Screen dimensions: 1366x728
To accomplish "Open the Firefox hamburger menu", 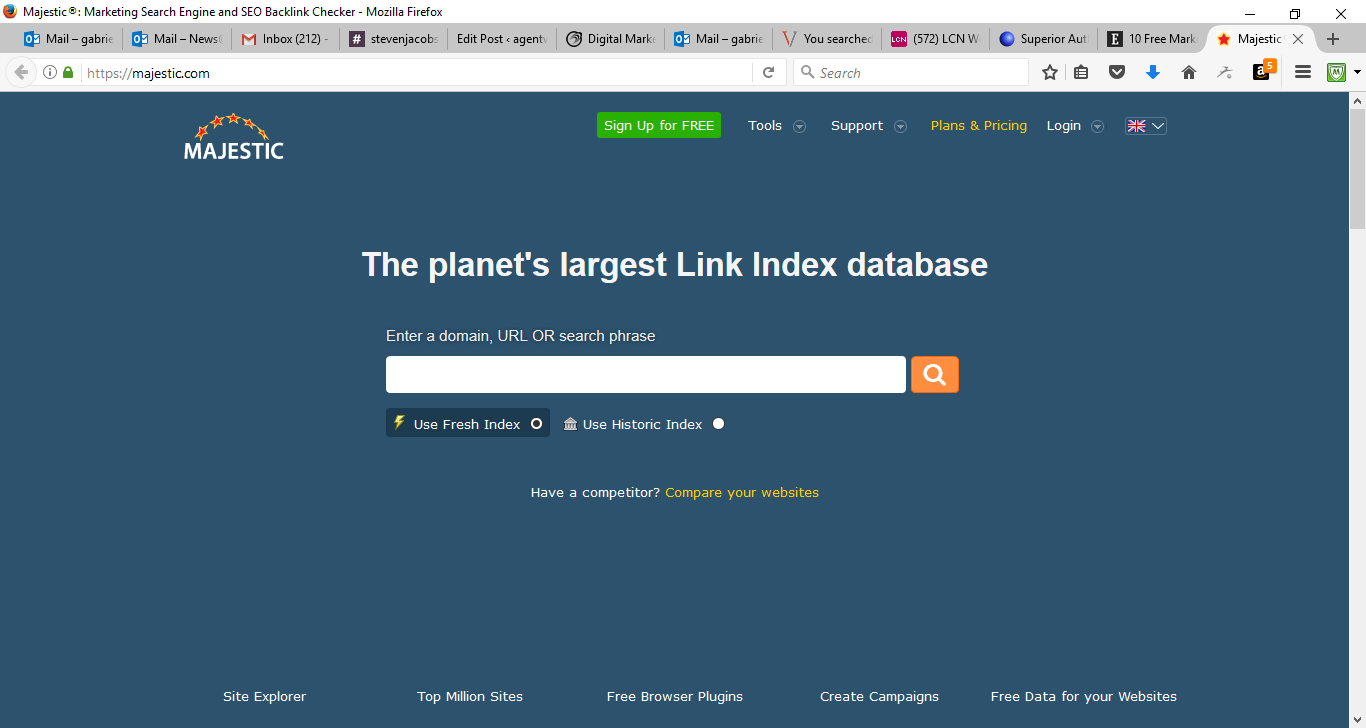I will [x=1303, y=72].
